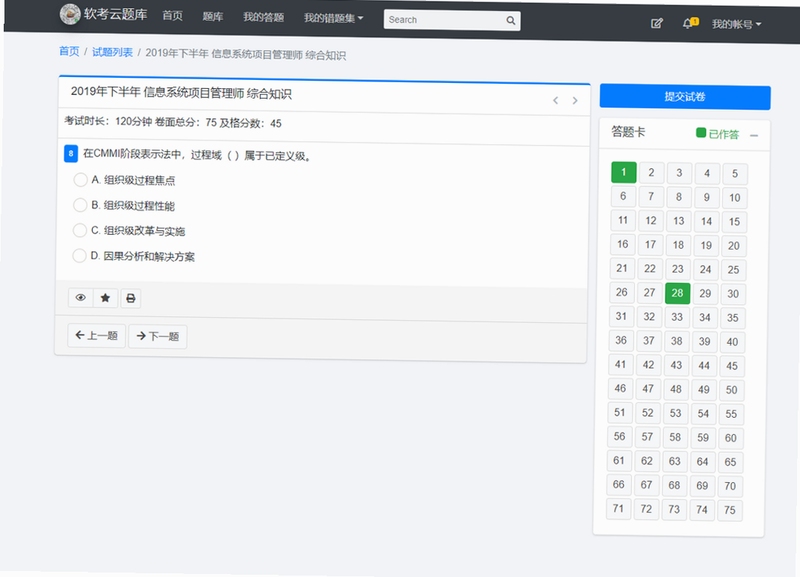Open the 我的错题集 dropdown menu
The image size is (800, 577).
point(334,18)
